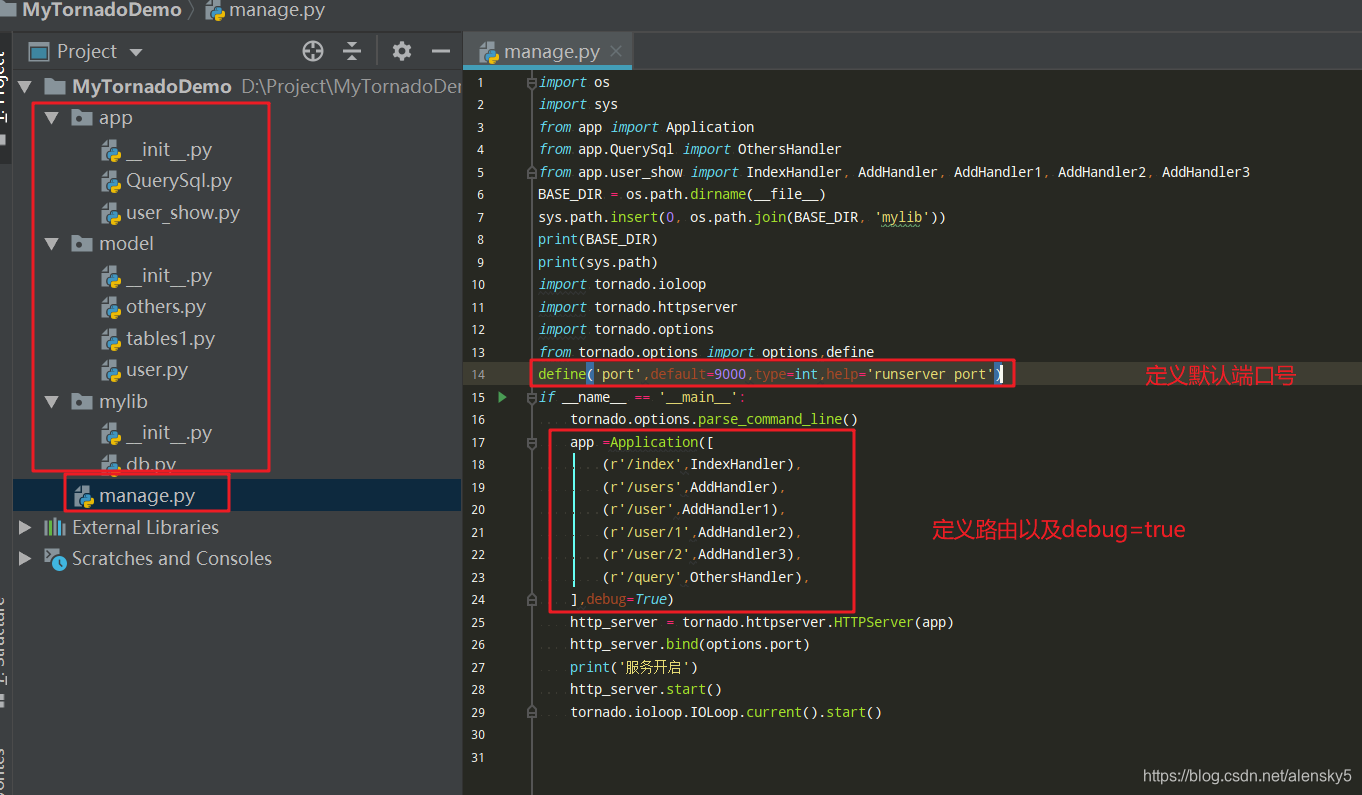Select others.py file
The height and width of the screenshot is (795, 1362).
click(166, 307)
